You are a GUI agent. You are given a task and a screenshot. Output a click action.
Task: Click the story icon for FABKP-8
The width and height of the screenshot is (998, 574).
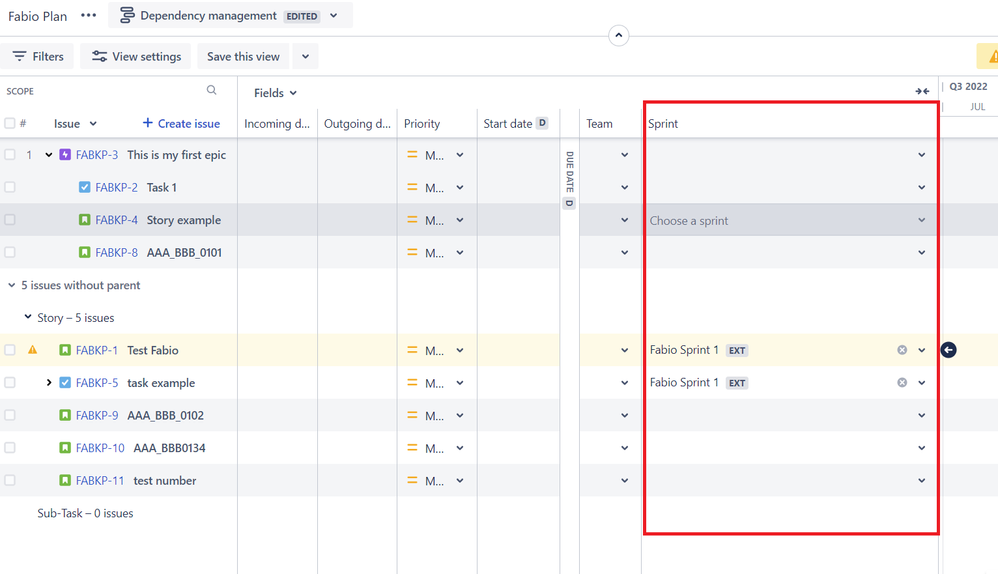click(x=85, y=252)
